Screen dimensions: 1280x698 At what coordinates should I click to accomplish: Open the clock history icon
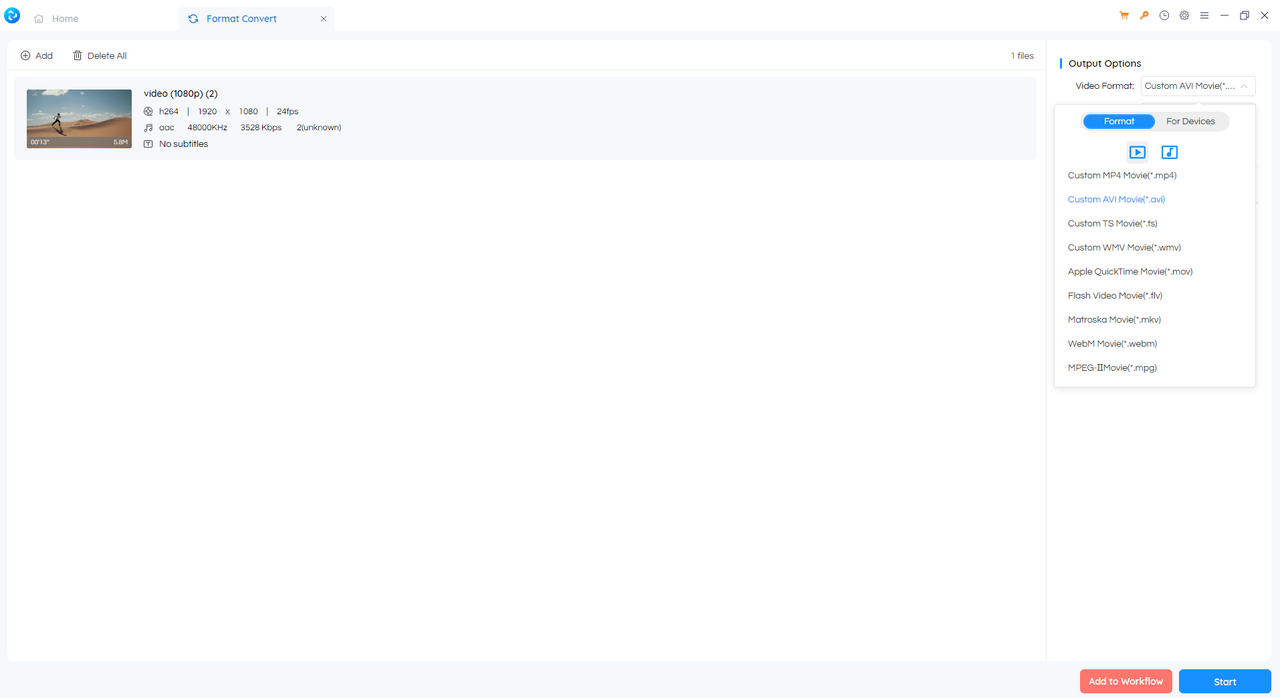click(x=1164, y=16)
